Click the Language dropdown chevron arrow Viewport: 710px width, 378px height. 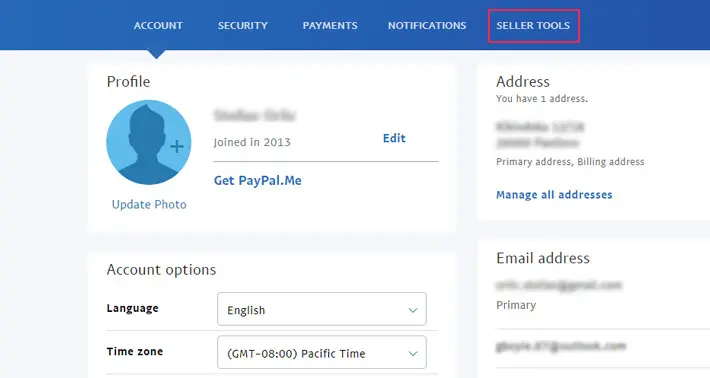tap(413, 311)
